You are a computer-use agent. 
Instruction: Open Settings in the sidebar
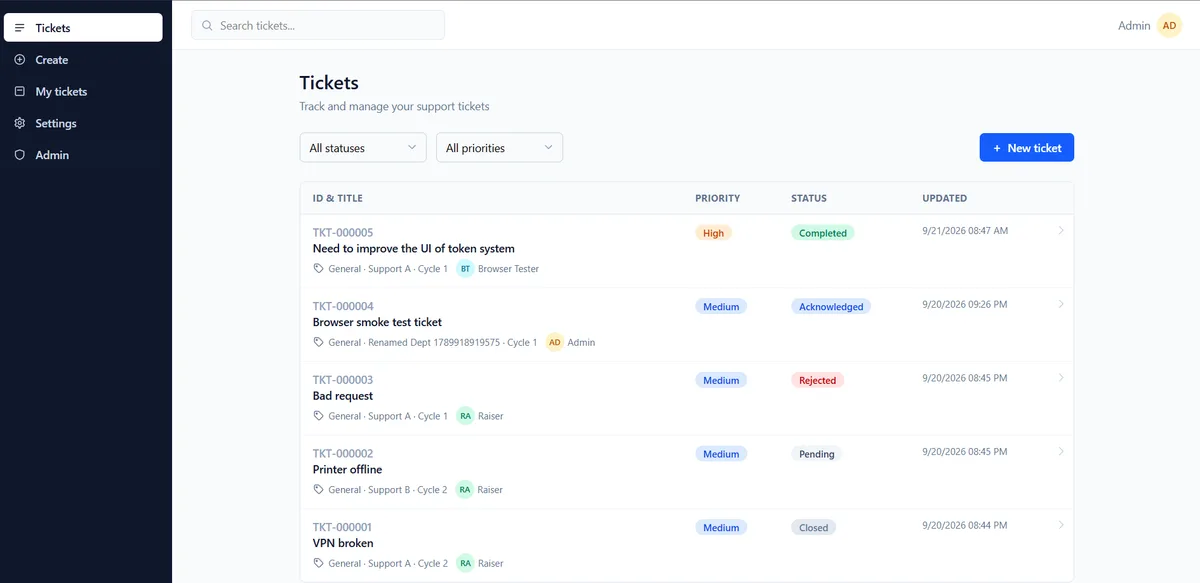tap(83, 123)
